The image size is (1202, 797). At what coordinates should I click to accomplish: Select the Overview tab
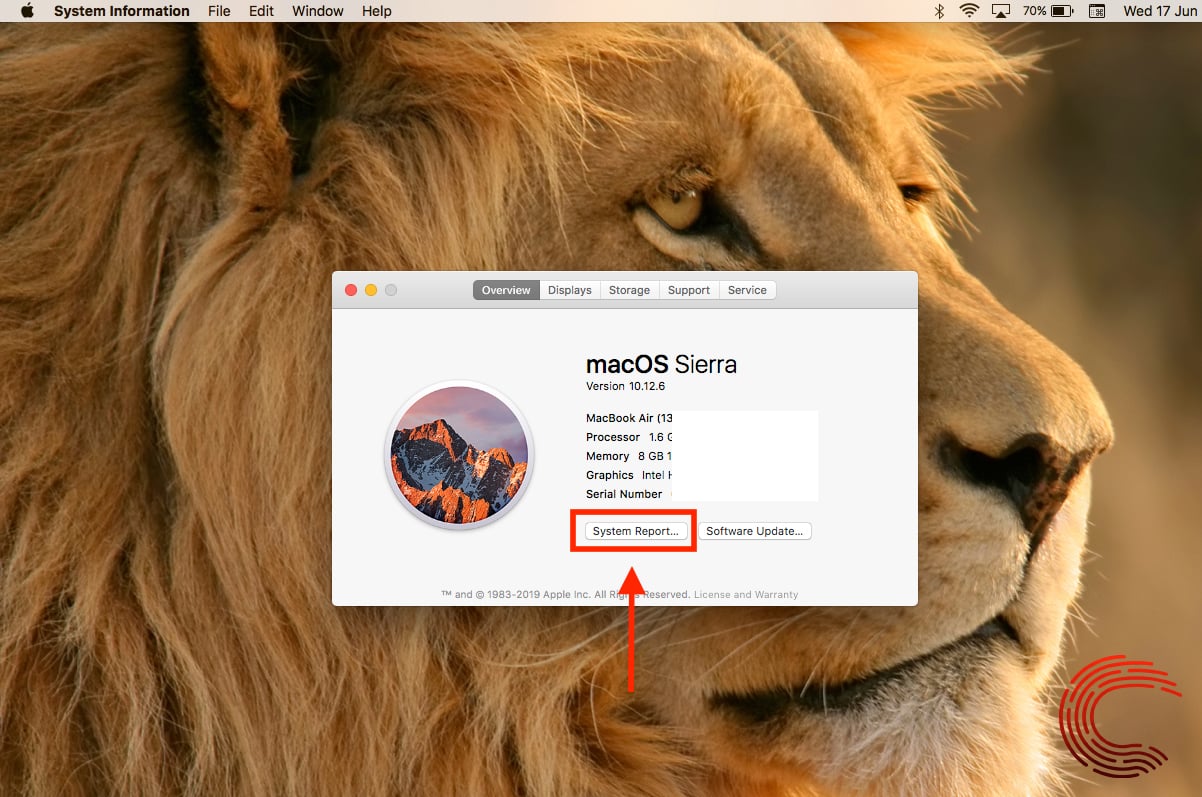click(506, 290)
